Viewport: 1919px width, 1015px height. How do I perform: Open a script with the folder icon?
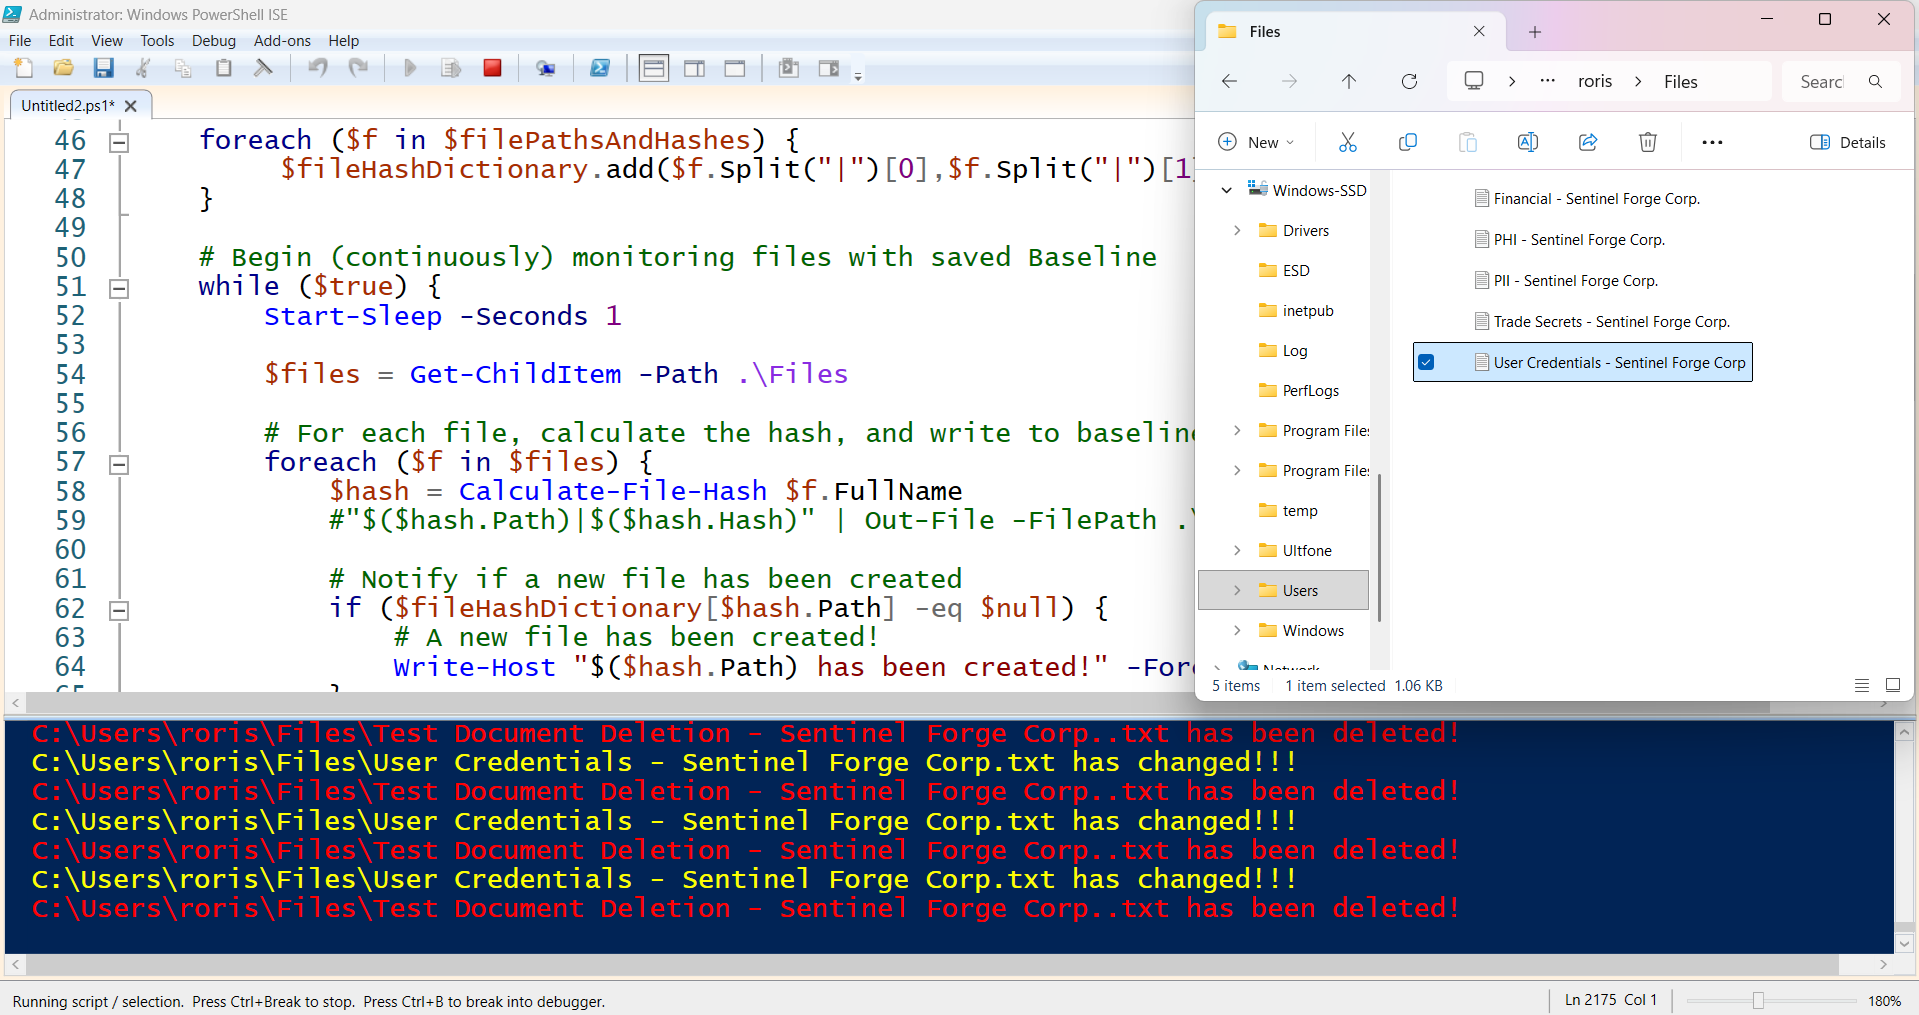(63, 68)
